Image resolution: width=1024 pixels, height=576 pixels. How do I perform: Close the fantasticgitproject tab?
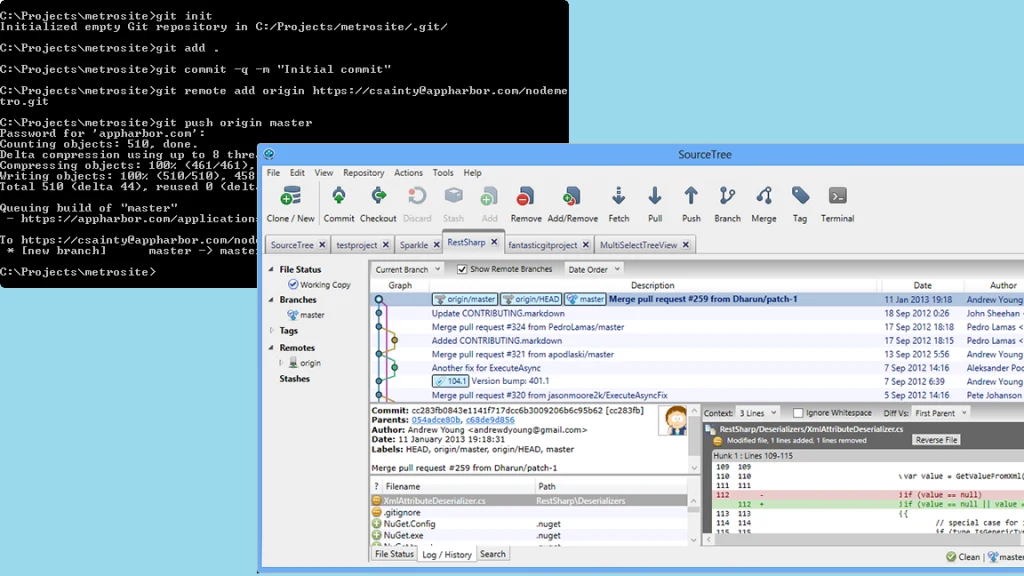pyautogui.click(x=586, y=245)
